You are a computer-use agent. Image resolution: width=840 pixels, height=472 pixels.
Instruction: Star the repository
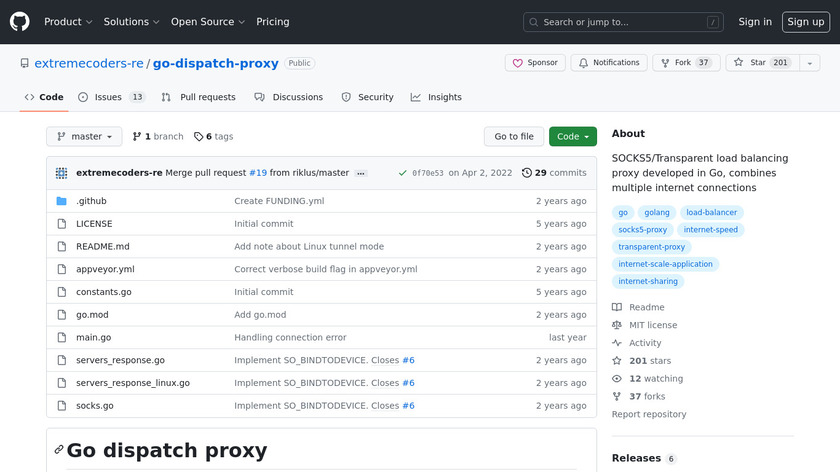[763, 63]
